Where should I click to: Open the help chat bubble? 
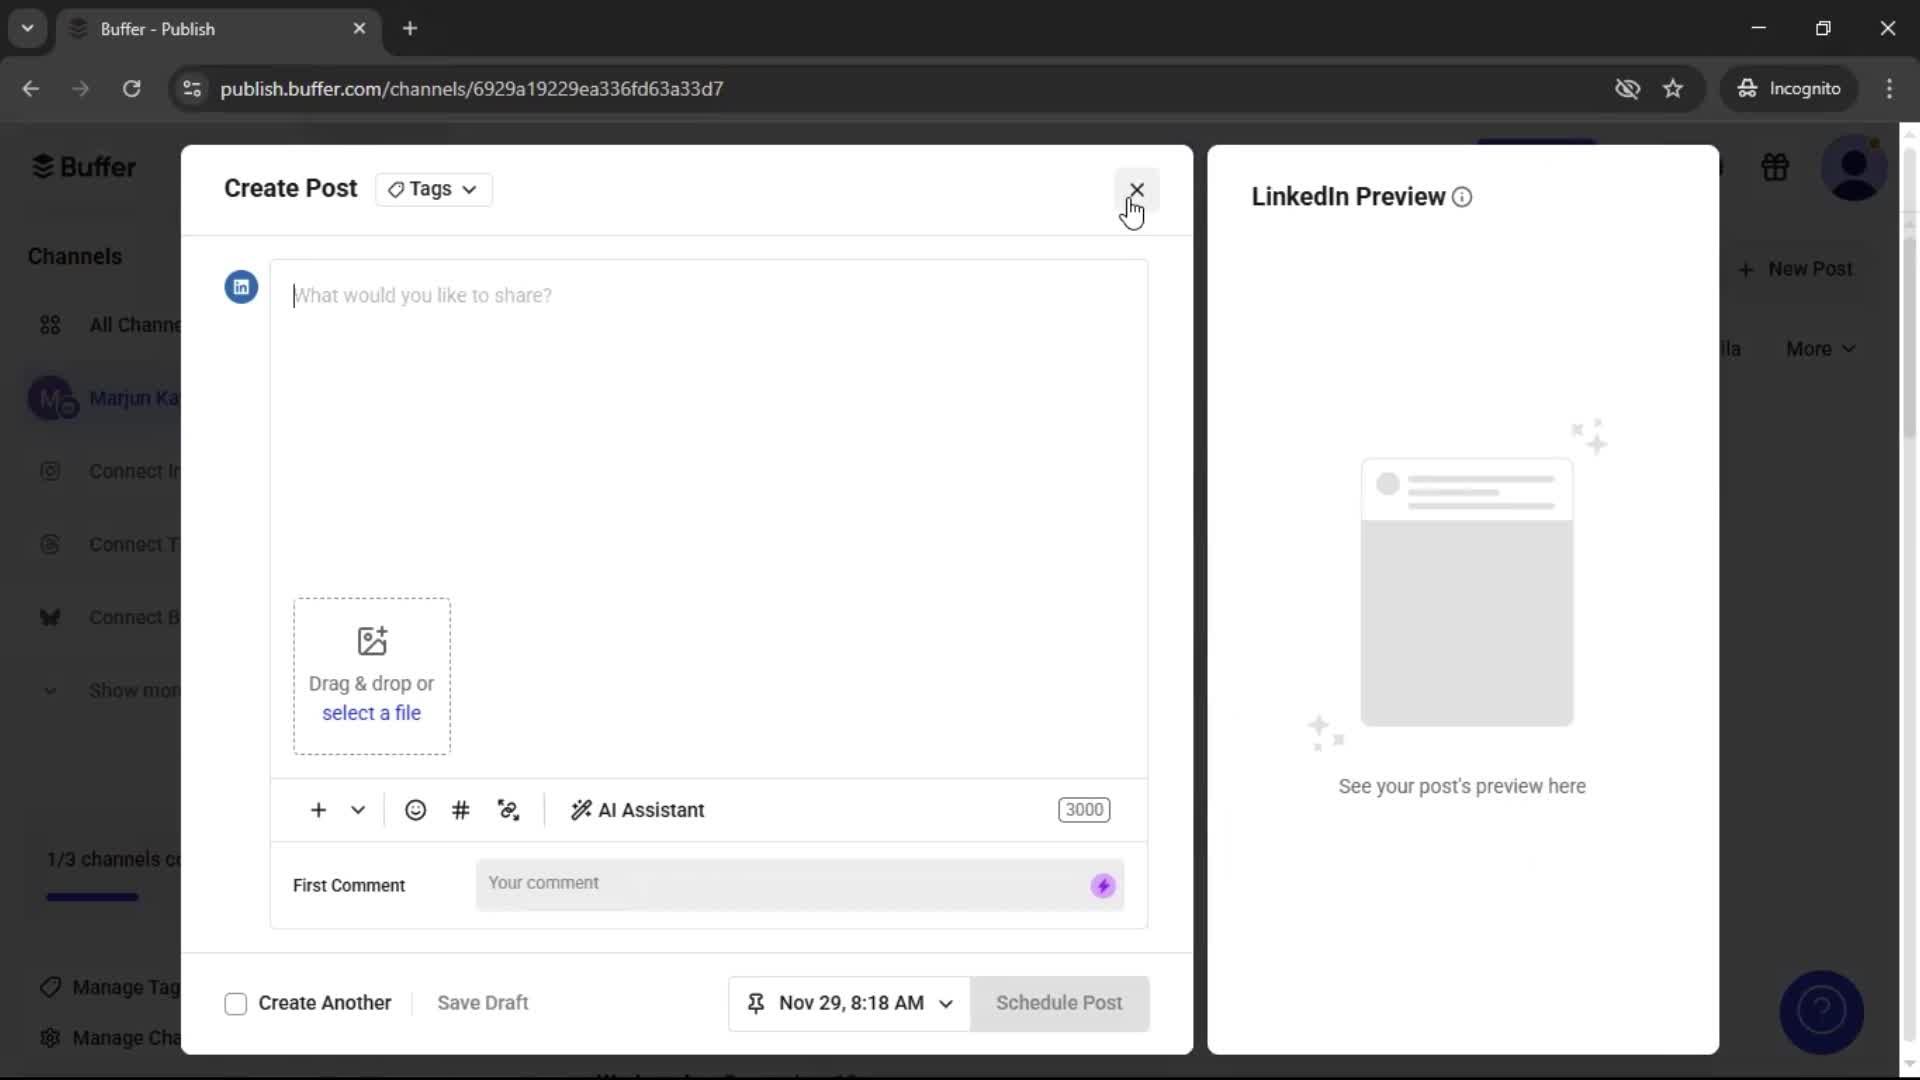click(x=1821, y=1012)
